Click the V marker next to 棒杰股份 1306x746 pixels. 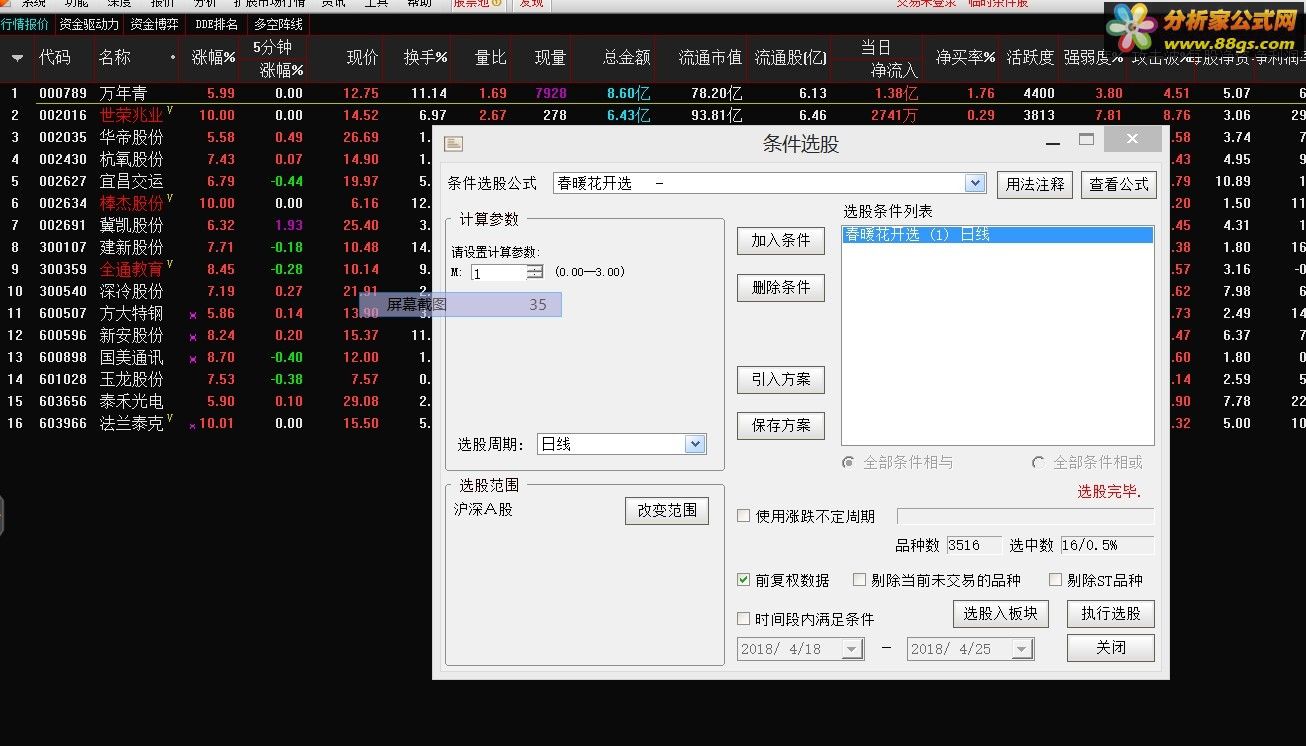click(x=170, y=199)
